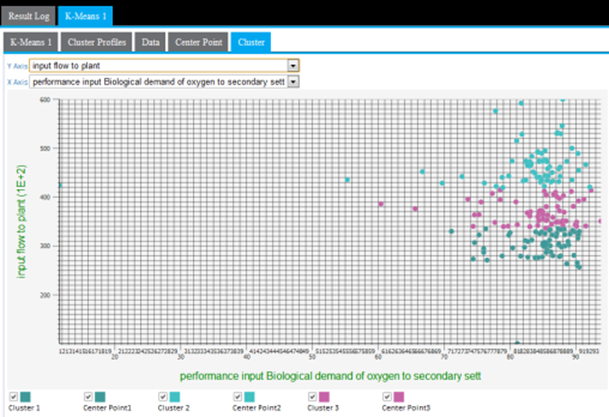Click the Center Point3 color swatch

click(x=399, y=397)
